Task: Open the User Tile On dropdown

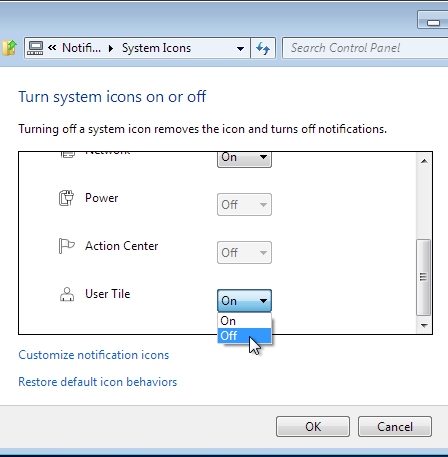Action: (x=244, y=301)
